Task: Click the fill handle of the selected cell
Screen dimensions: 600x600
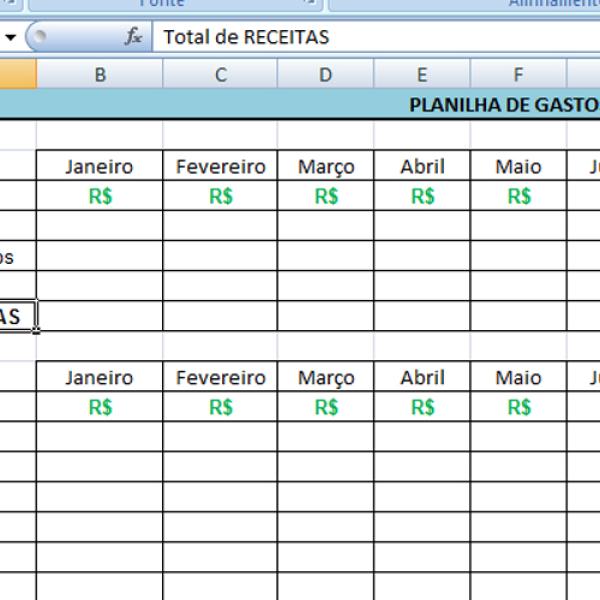Action: (x=37, y=331)
